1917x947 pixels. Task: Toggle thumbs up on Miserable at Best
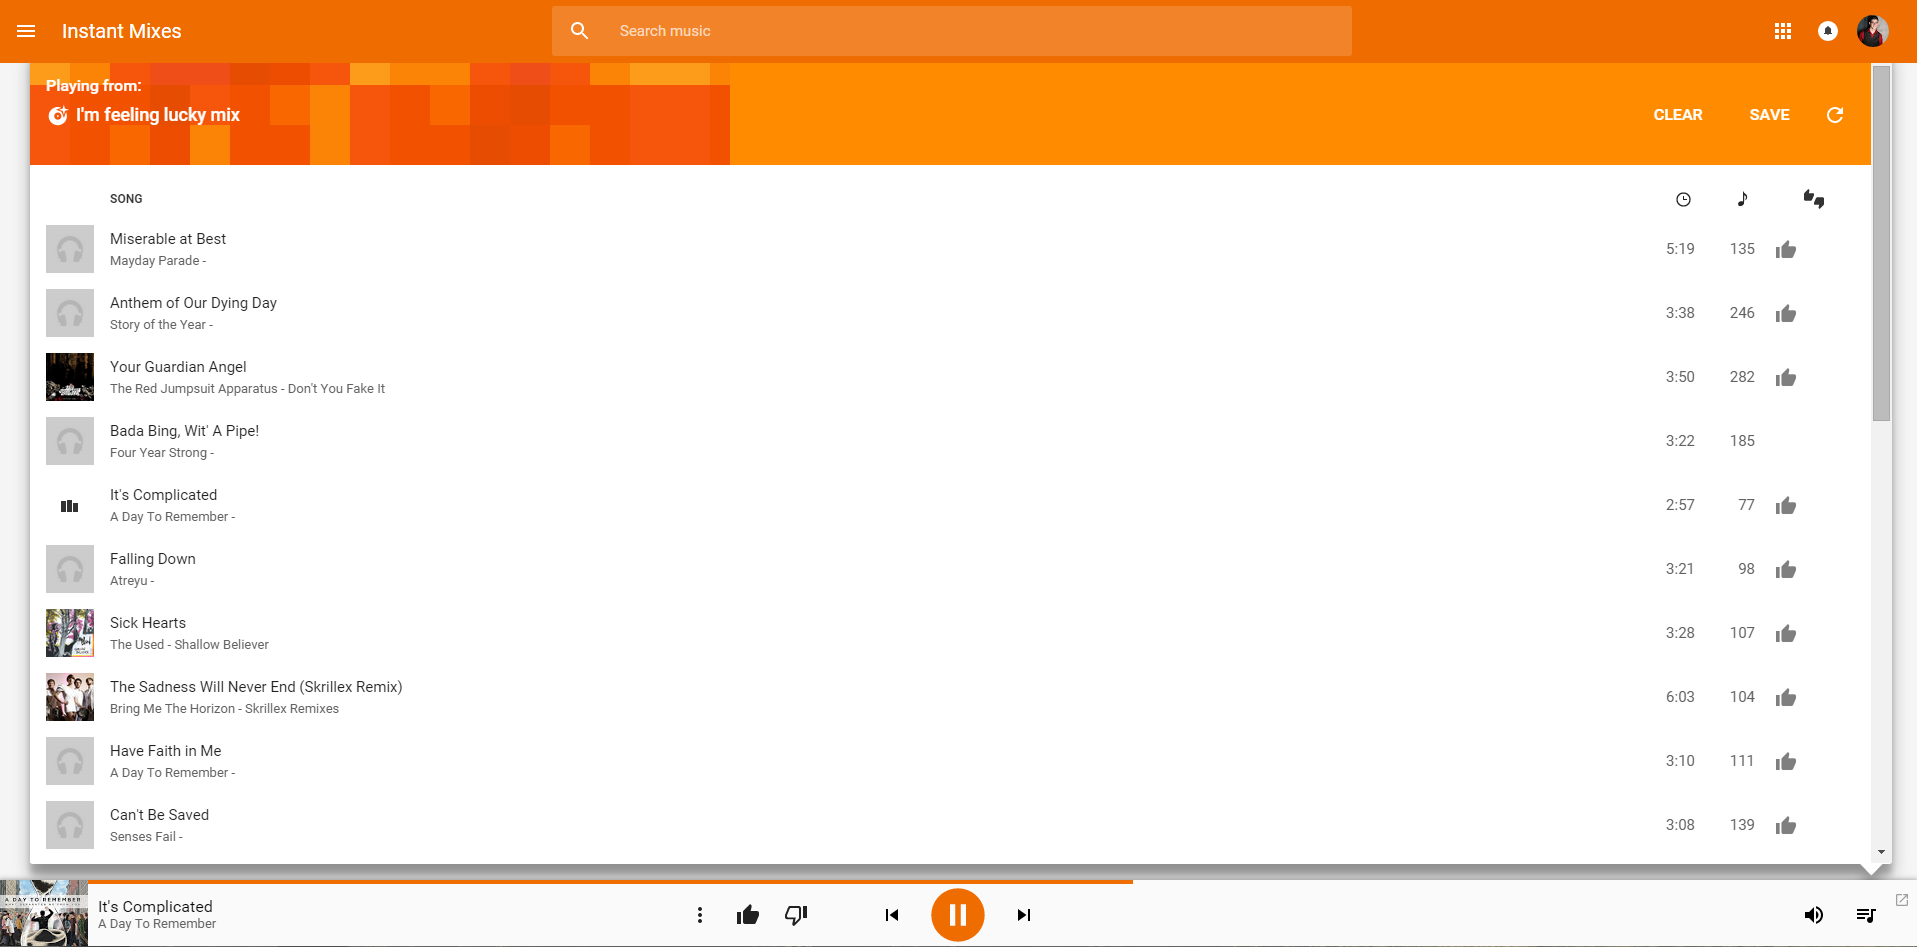[x=1786, y=250]
